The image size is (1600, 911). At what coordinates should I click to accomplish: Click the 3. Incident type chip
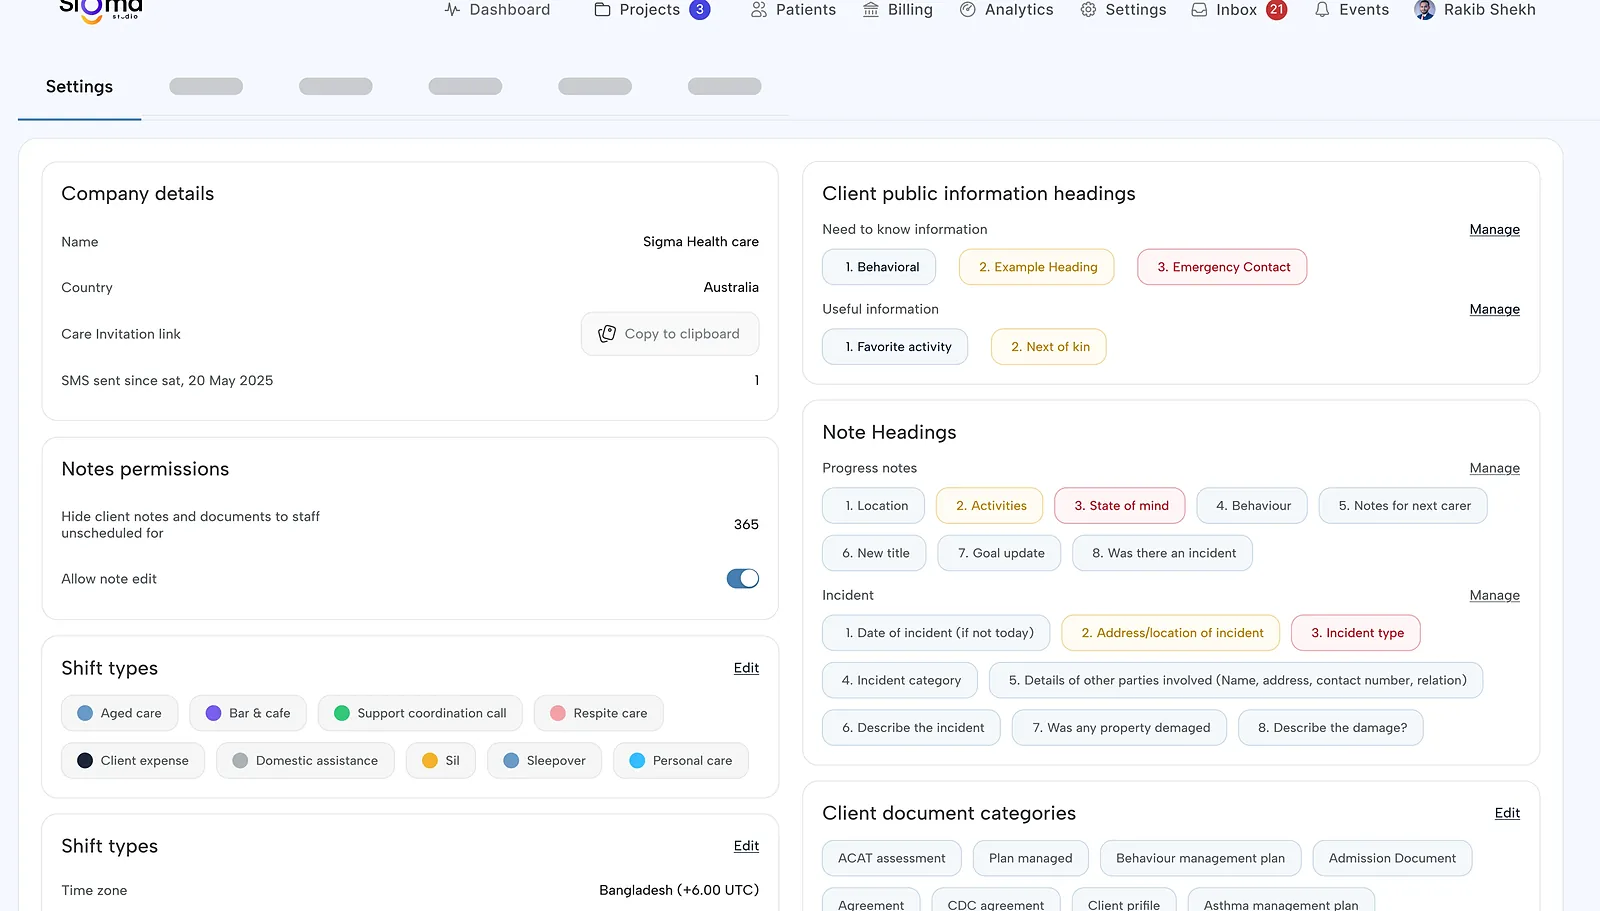[x=1356, y=633]
